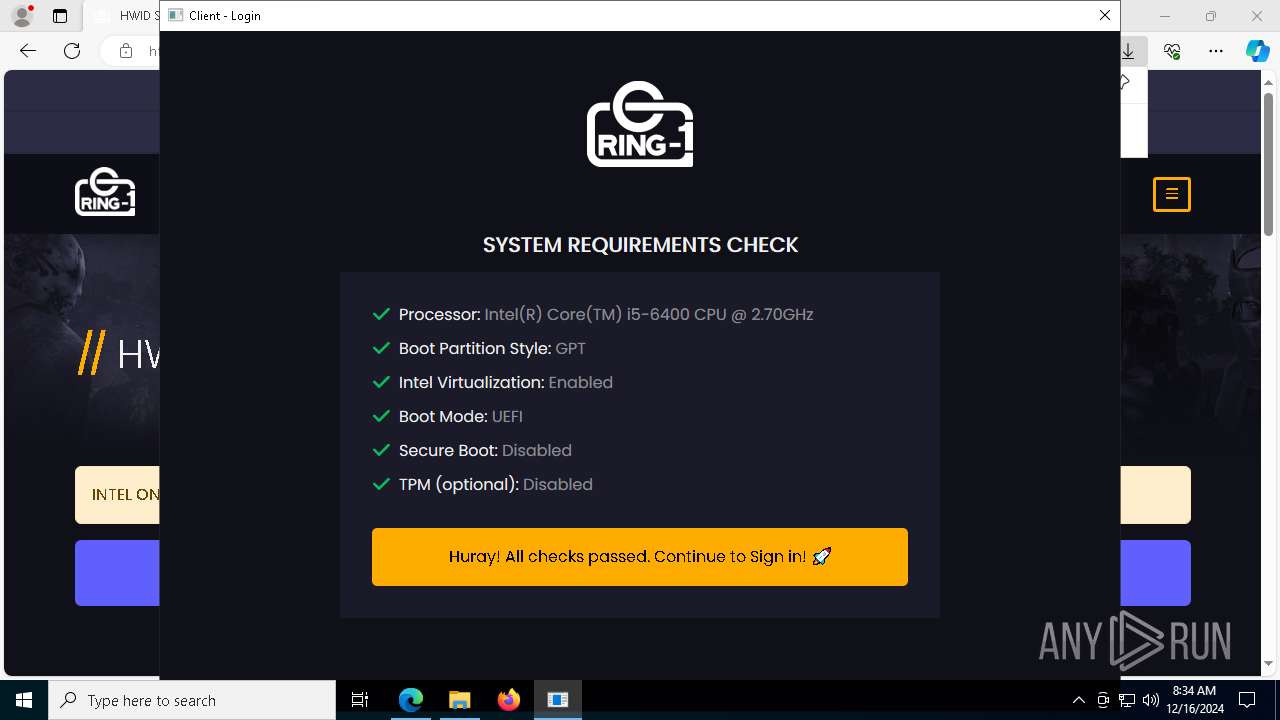Show hidden system tray icons

point(1078,700)
